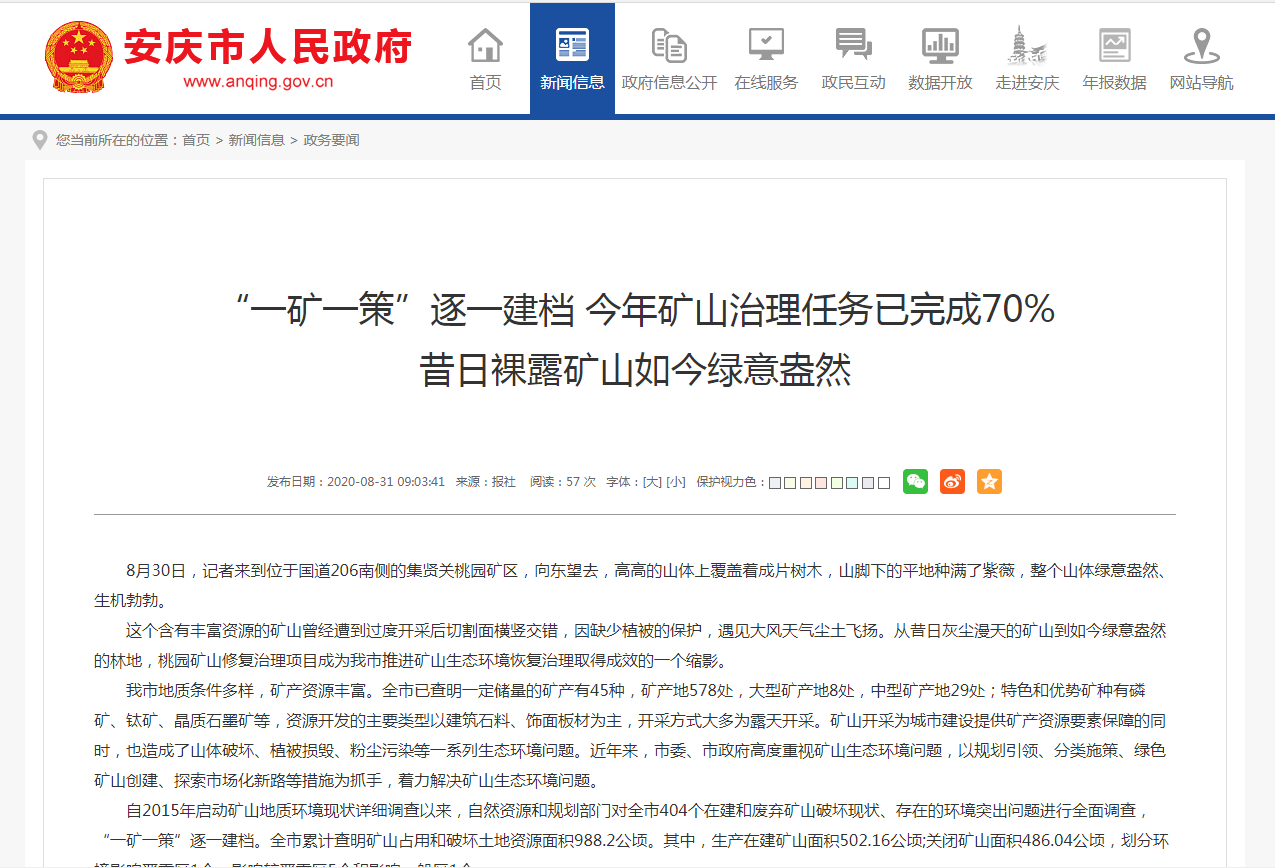
Task: Open 政民互动 via the speech-bubble icon
Action: pos(853,44)
